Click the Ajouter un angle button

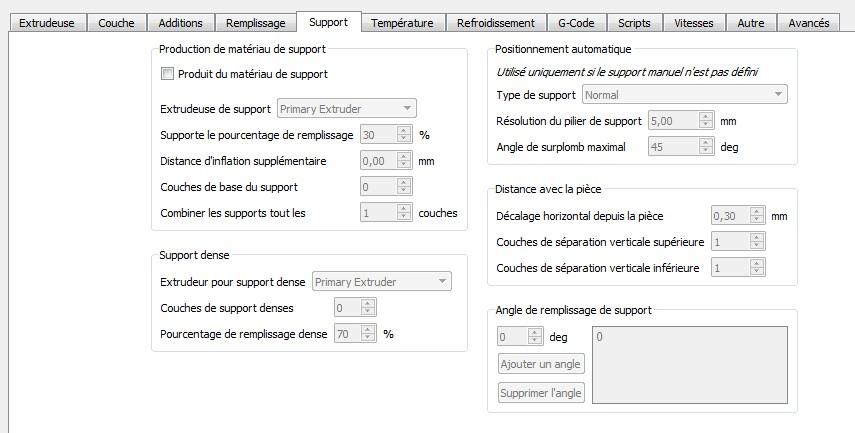pyautogui.click(x=541, y=364)
